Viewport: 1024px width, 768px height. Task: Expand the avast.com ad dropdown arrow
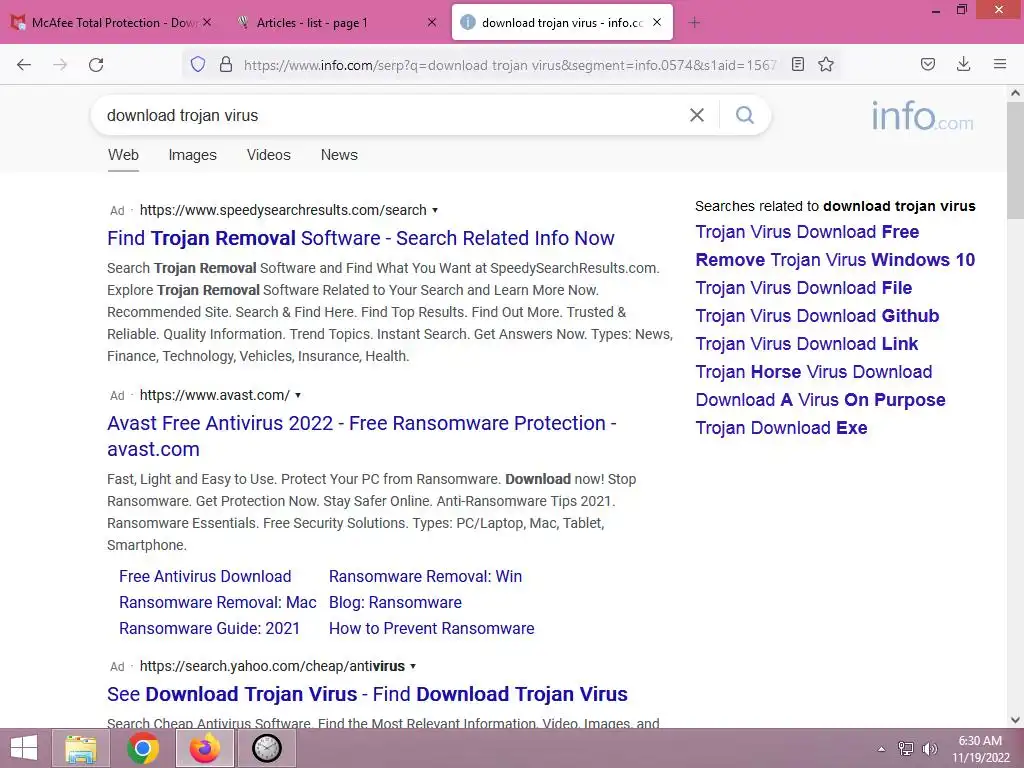[298, 395]
